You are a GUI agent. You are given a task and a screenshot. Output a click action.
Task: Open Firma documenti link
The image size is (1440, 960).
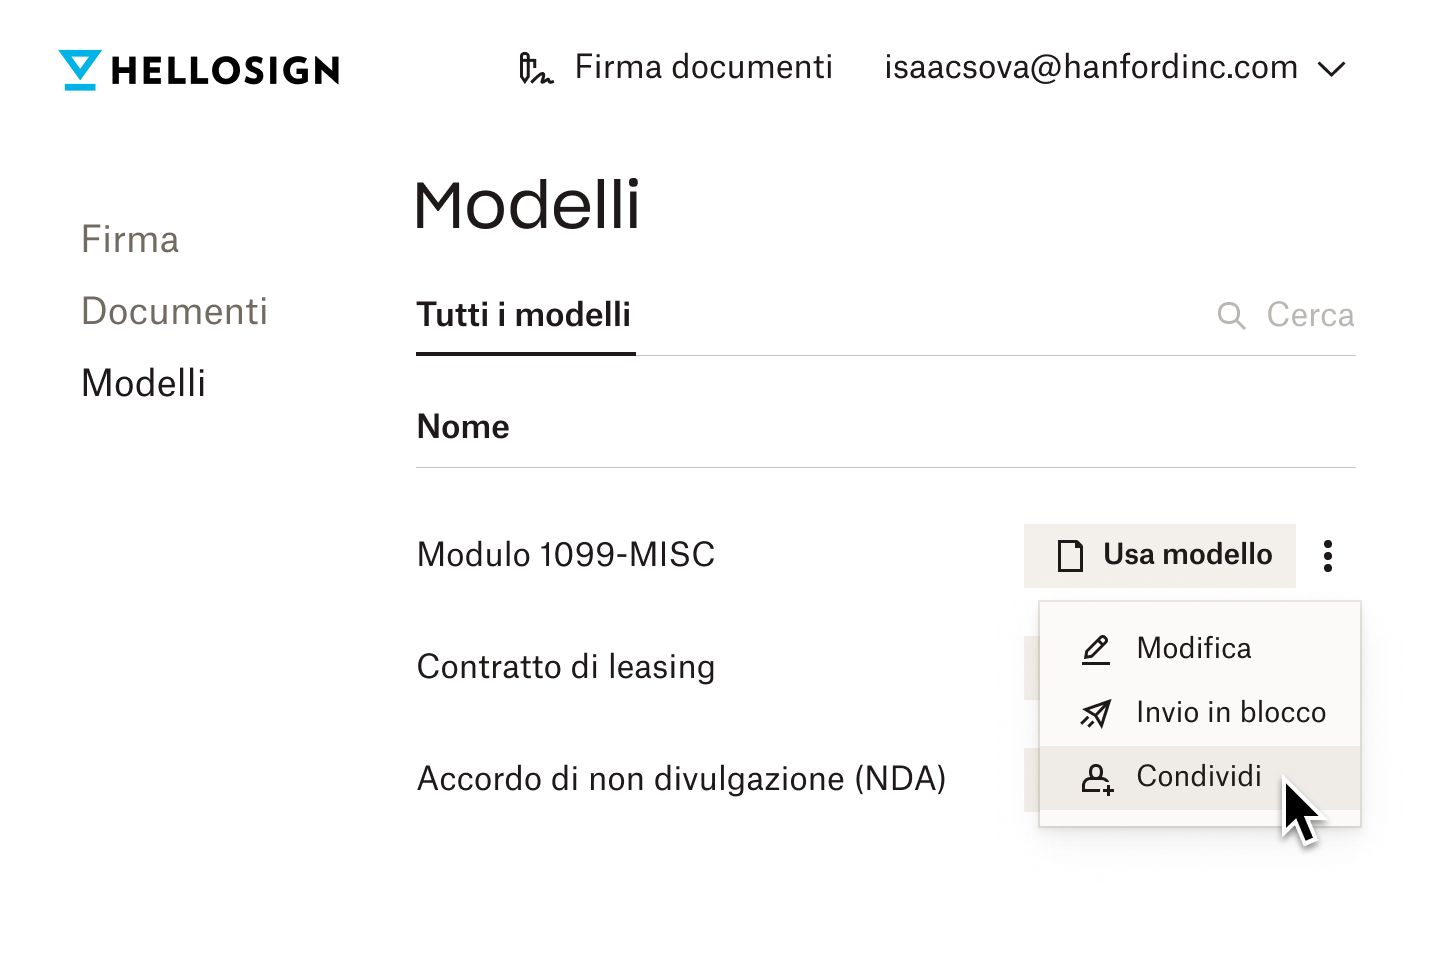pyautogui.click(x=703, y=68)
